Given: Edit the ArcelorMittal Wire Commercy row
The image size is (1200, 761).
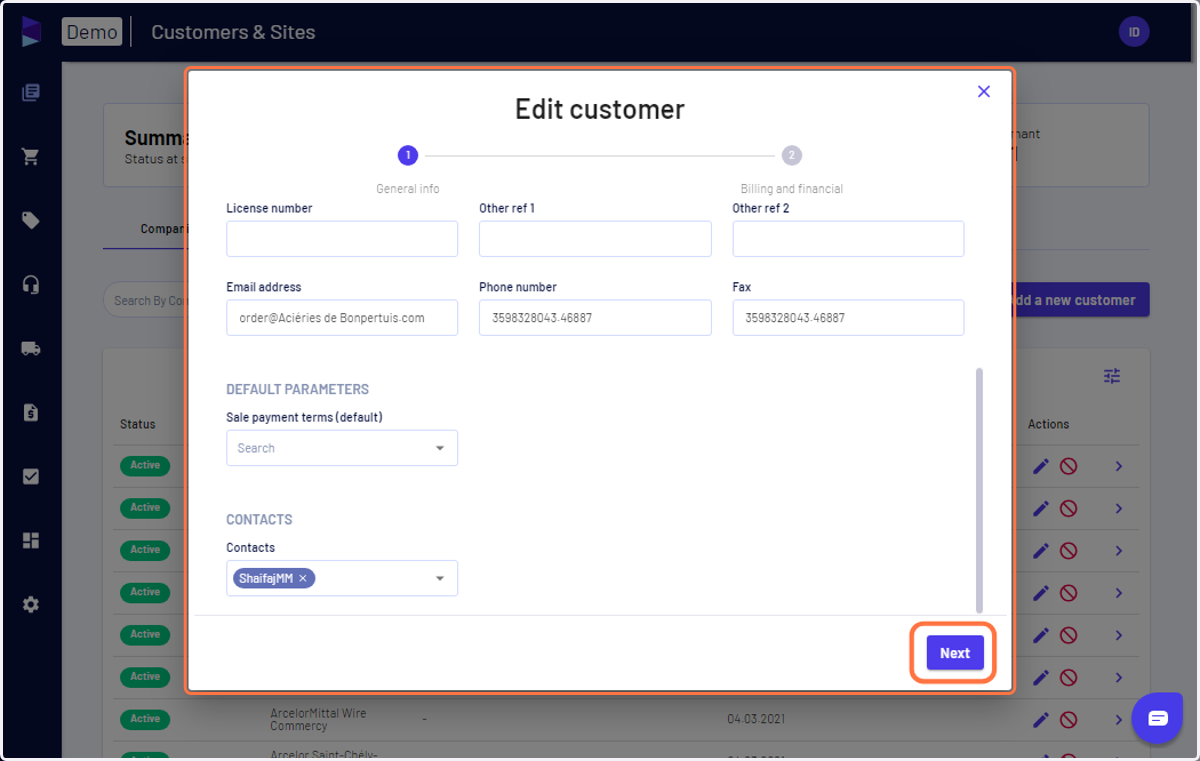Looking at the screenshot, I should (x=1041, y=720).
